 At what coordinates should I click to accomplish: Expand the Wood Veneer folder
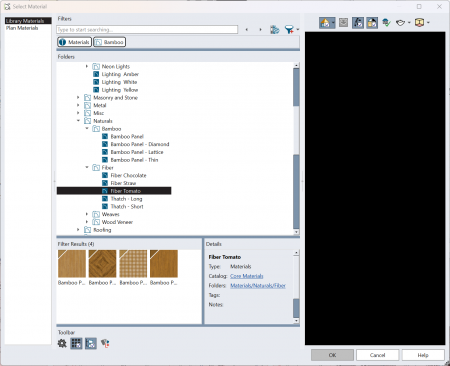pos(87,222)
